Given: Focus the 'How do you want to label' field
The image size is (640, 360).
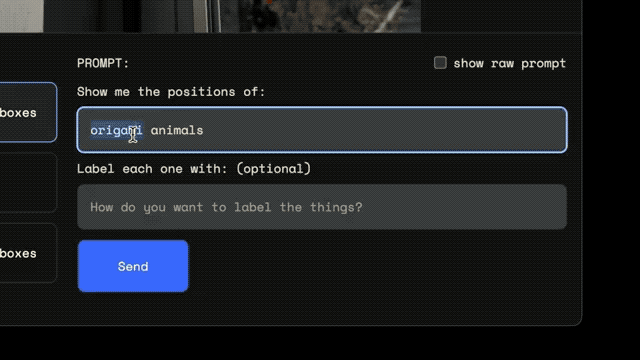Looking at the screenshot, I should pos(322,207).
